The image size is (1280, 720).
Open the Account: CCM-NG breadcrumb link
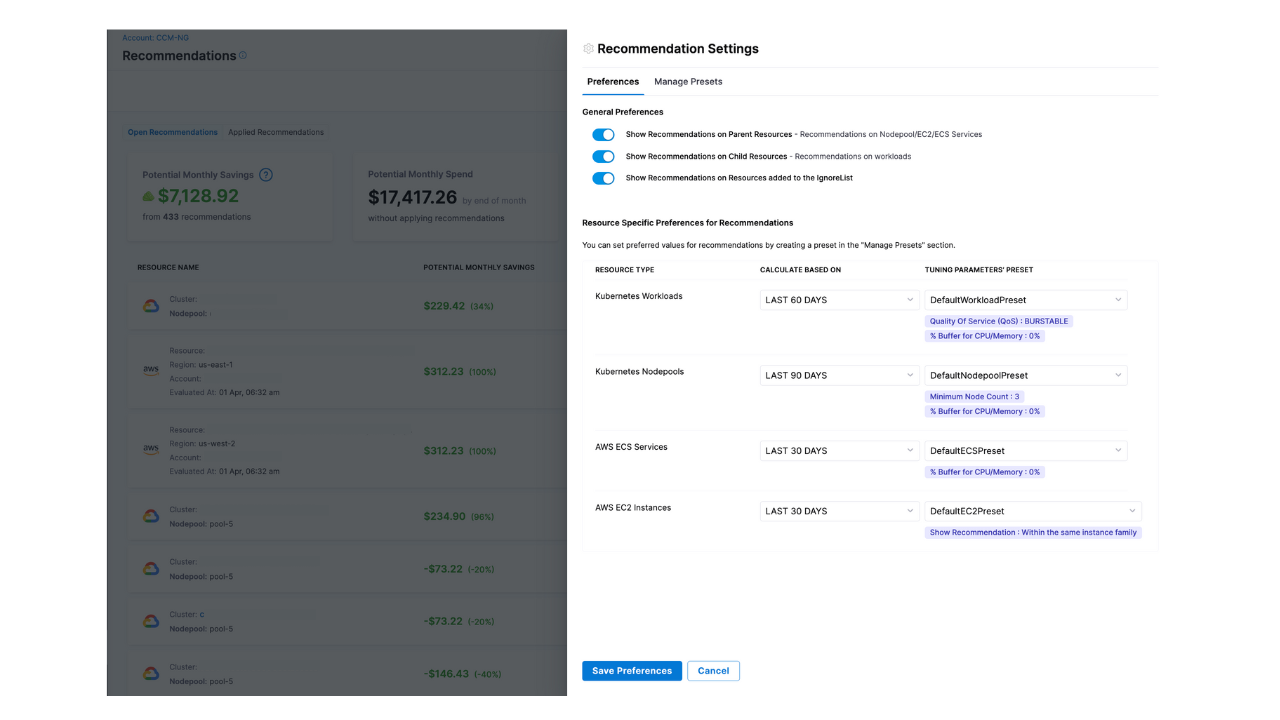tap(155, 38)
